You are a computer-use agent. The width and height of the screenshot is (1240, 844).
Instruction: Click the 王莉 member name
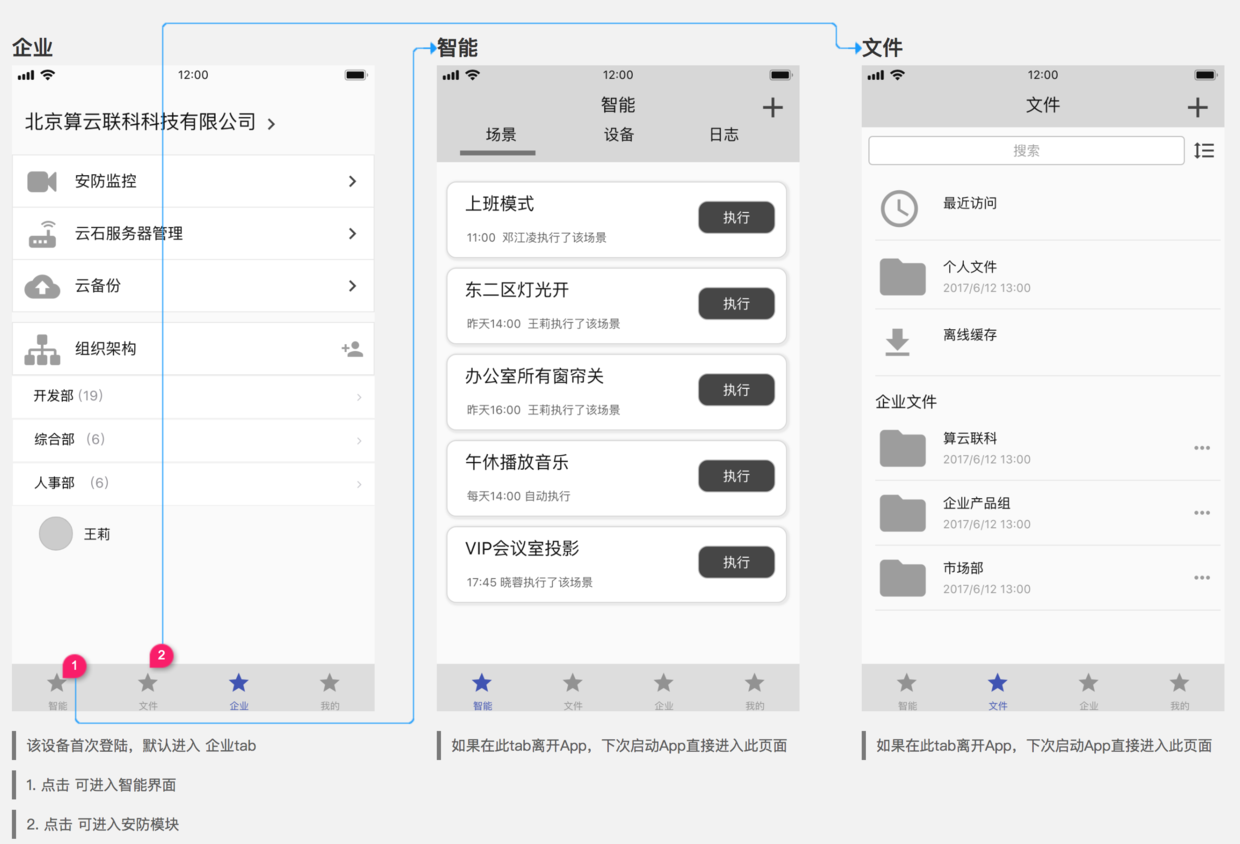point(97,534)
